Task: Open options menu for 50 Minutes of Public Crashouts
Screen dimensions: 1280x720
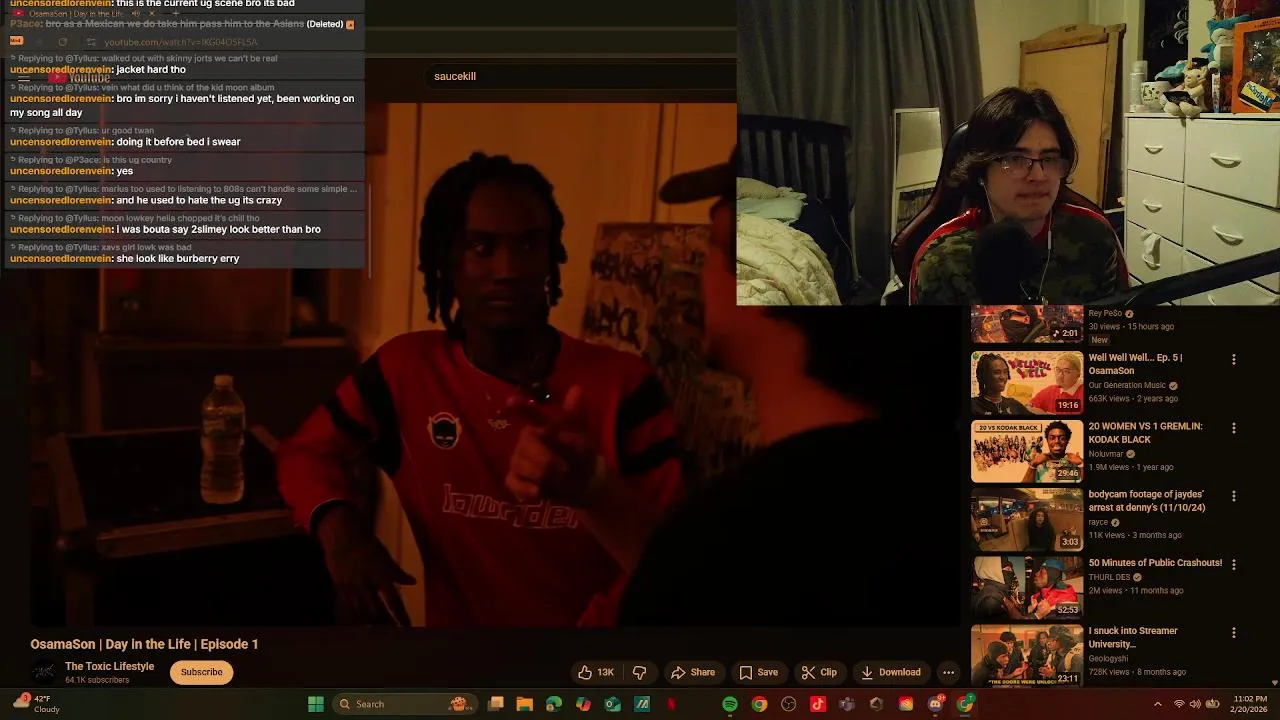Action: [1233, 564]
